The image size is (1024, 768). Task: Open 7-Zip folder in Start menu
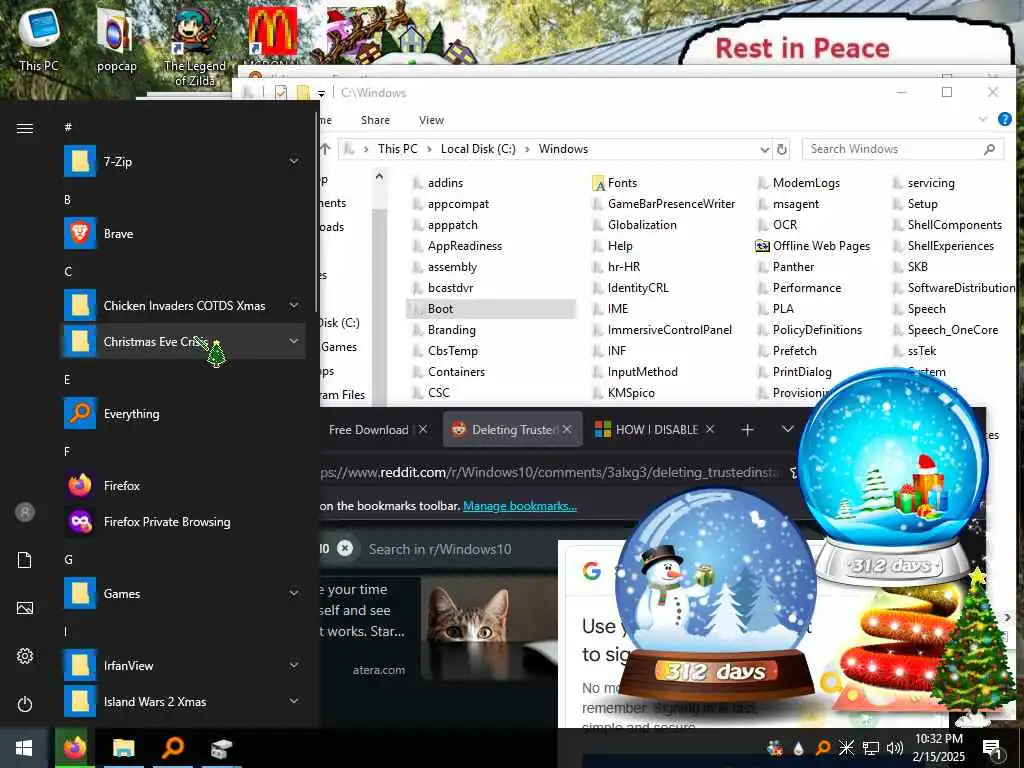(183, 161)
